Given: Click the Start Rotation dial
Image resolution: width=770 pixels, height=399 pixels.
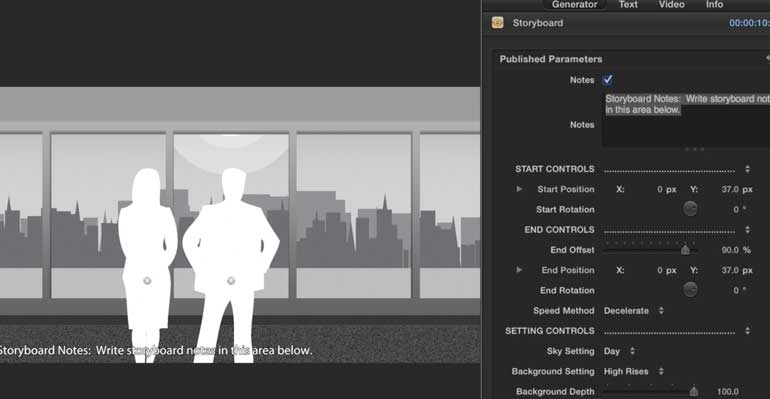Looking at the screenshot, I should point(690,209).
